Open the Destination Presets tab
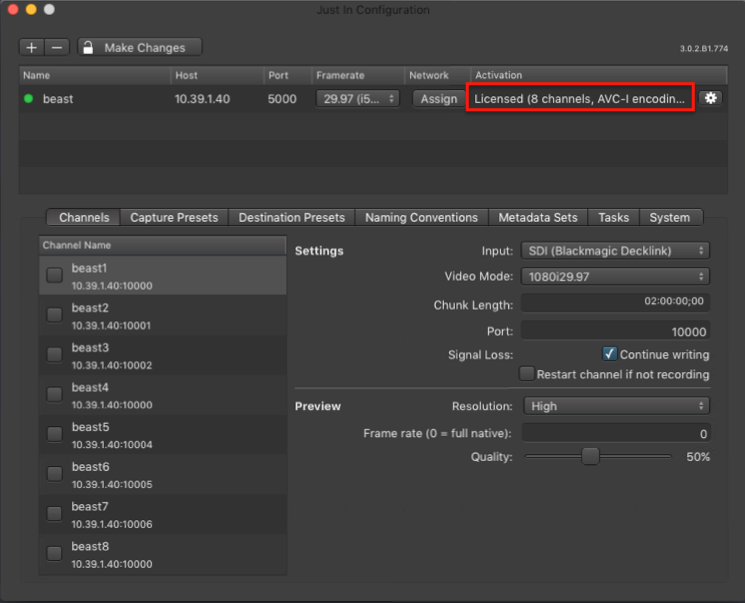This screenshot has height=603, width=745. 292,217
